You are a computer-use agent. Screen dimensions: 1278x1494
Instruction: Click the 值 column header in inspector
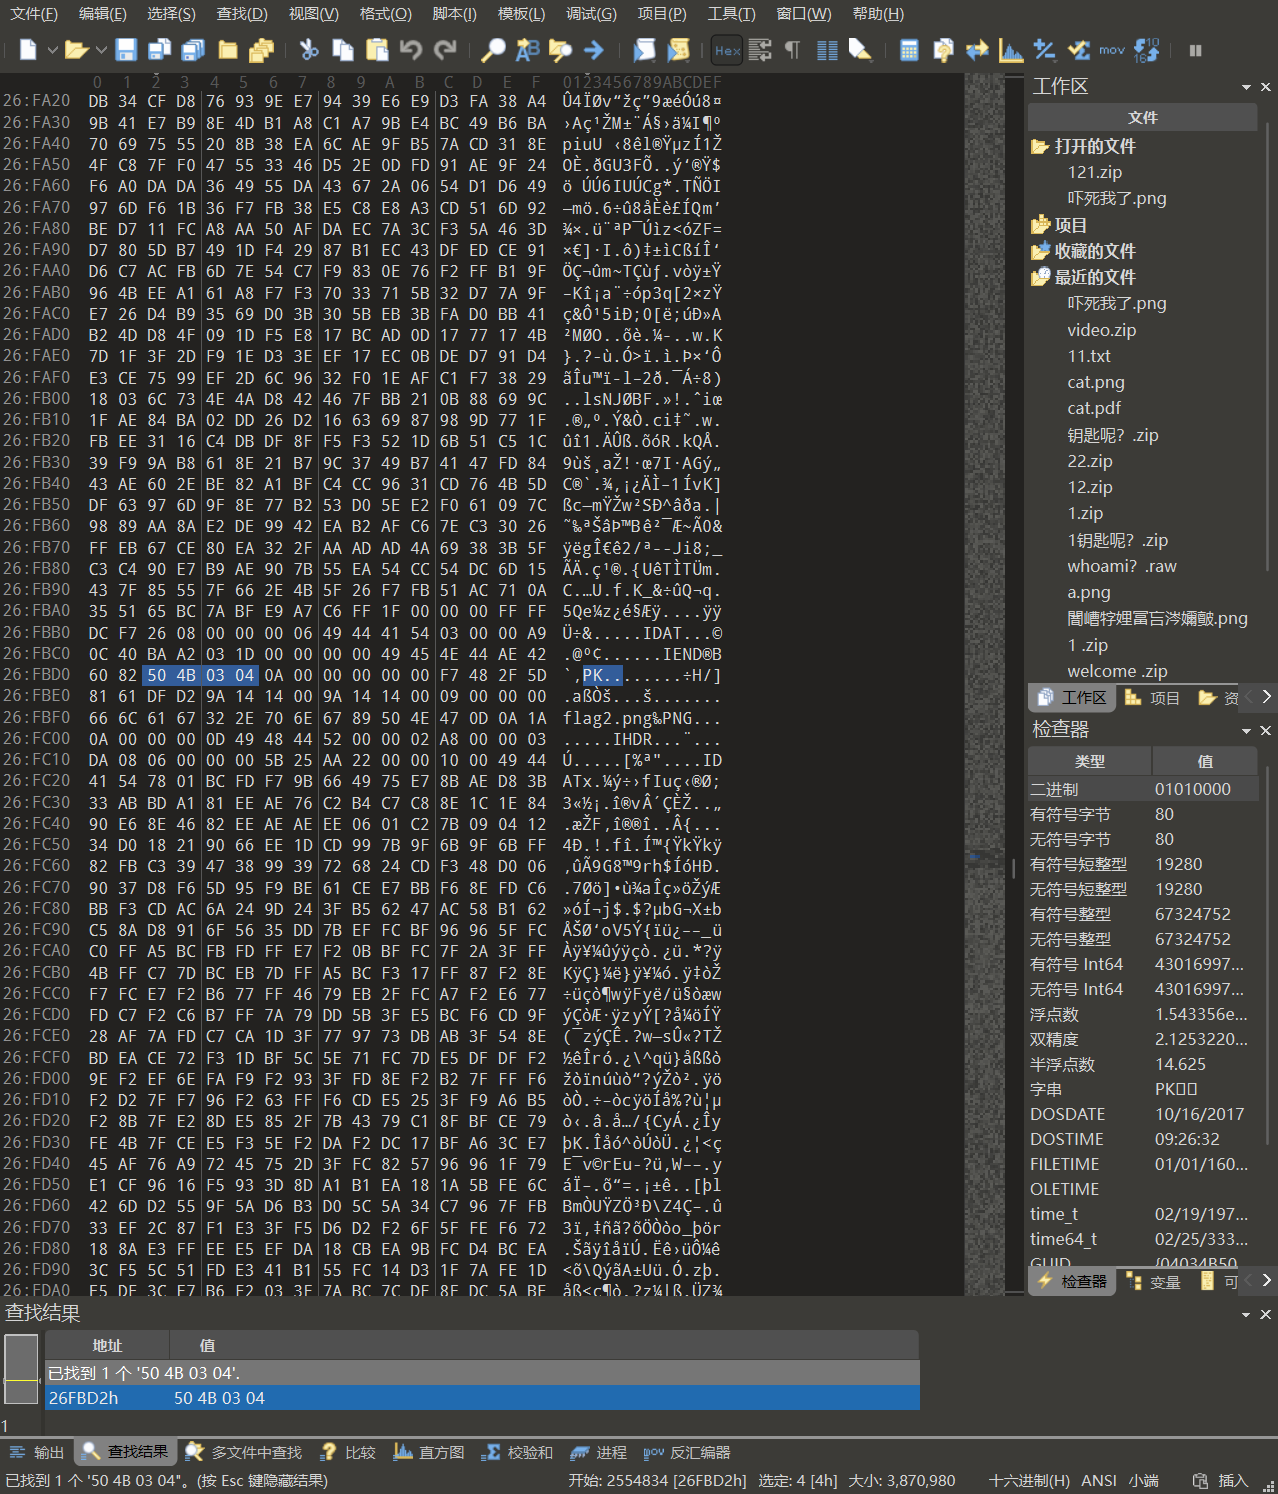(x=1205, y=761)
